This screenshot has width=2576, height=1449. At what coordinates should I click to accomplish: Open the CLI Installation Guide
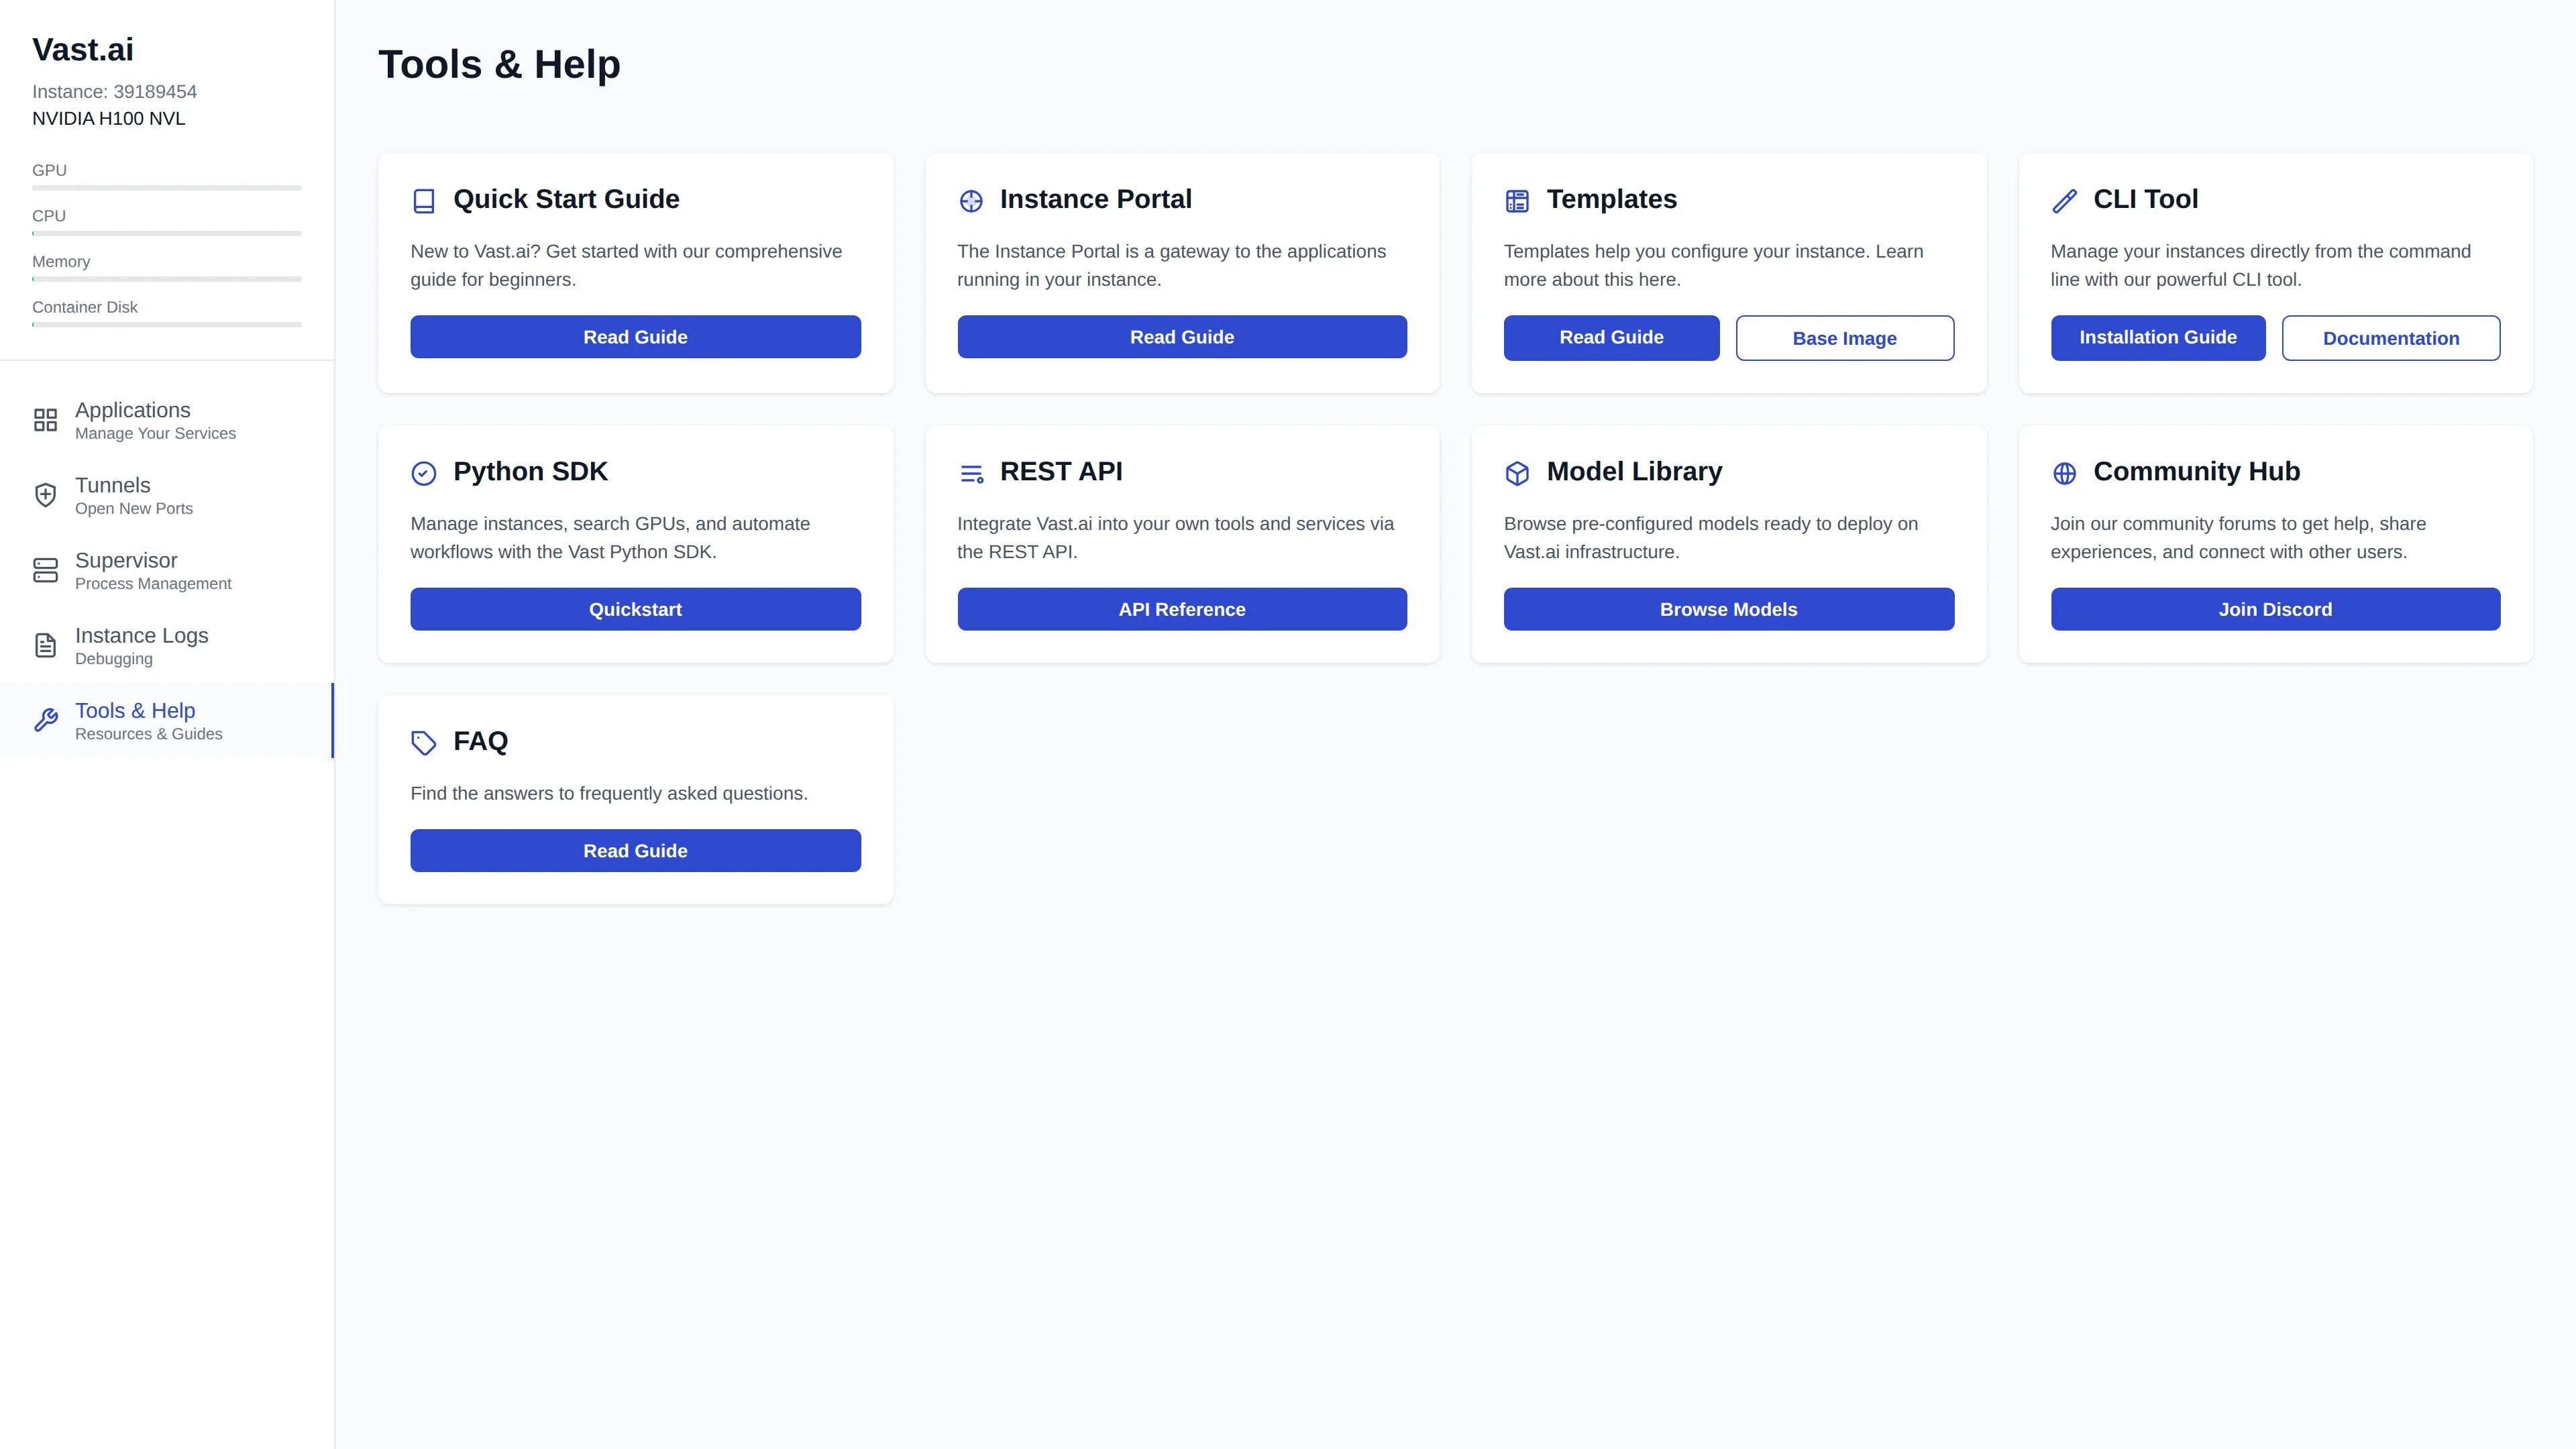coord(2158,338)
